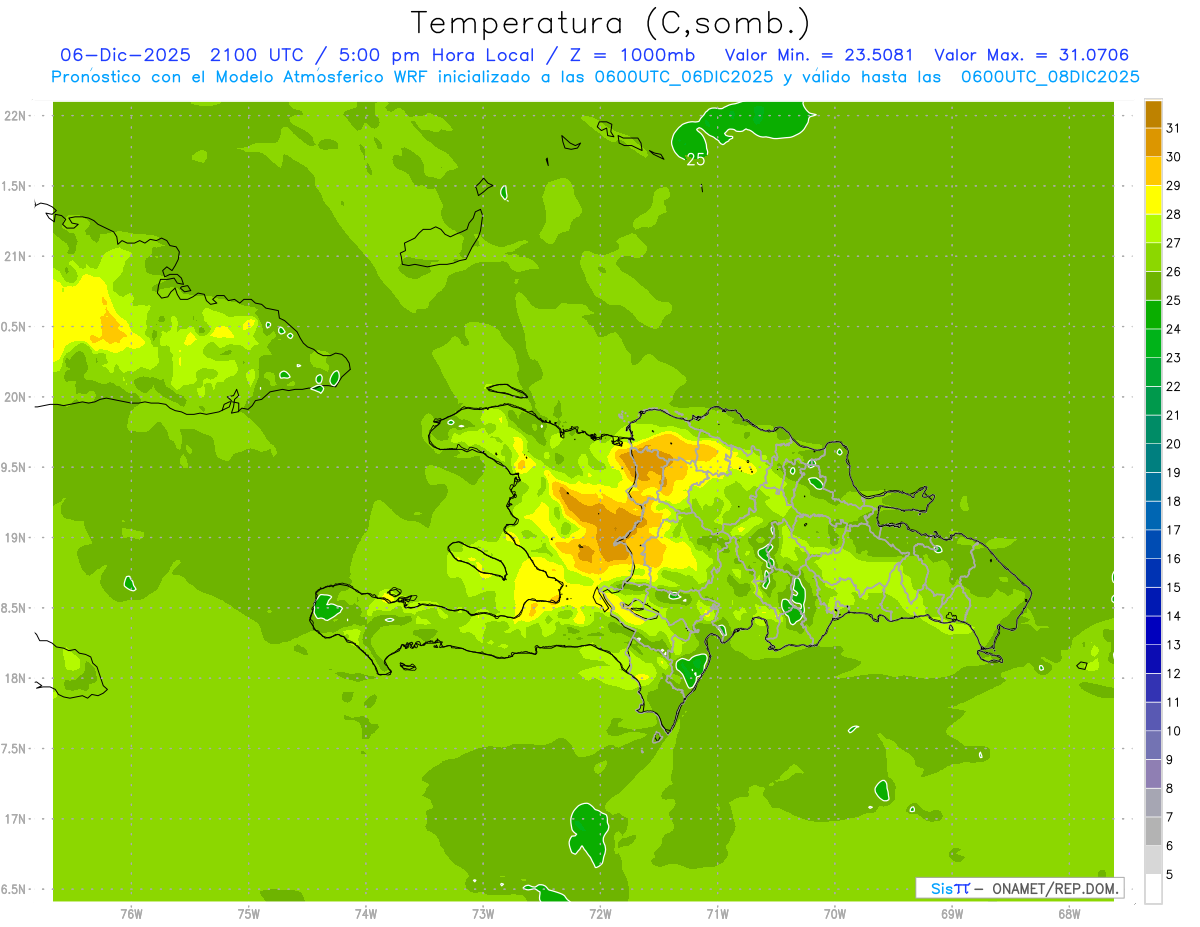The height and width of the screenshot is (927, 1200).
Task: Click the "72W" longitude label
Action: pyautogui.click(x=600, y=913)
